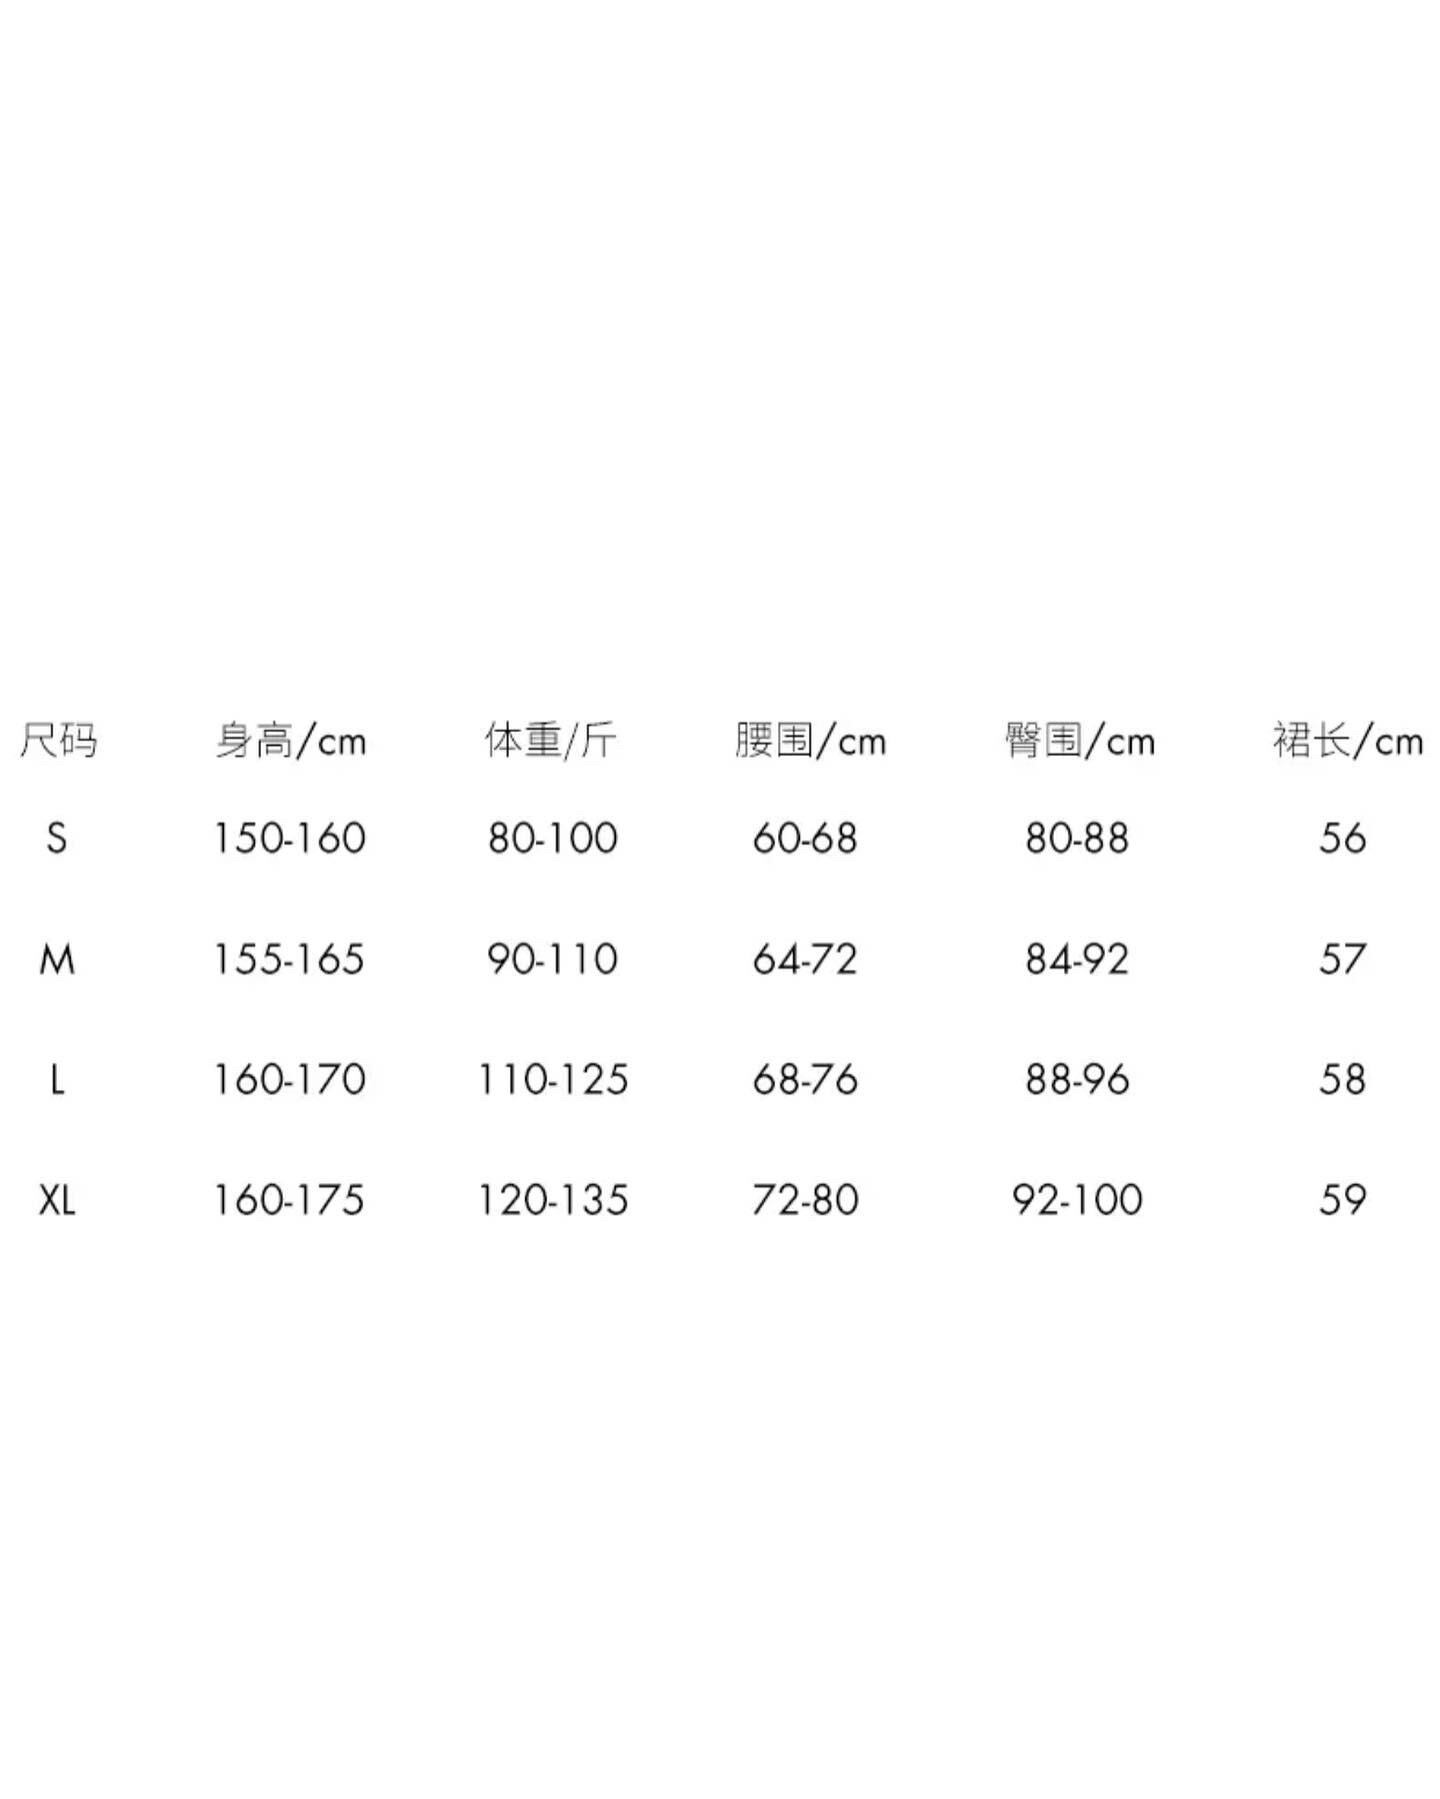Click the 110-125 weight value
Viewport: 1440px width, 1799px height.
pyautogui.click(x=553, y=1080)
